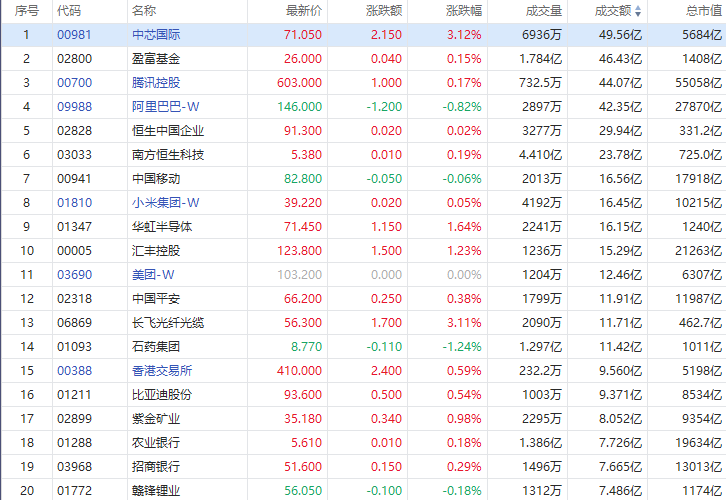Click turnover value 49.56亿

620,35
